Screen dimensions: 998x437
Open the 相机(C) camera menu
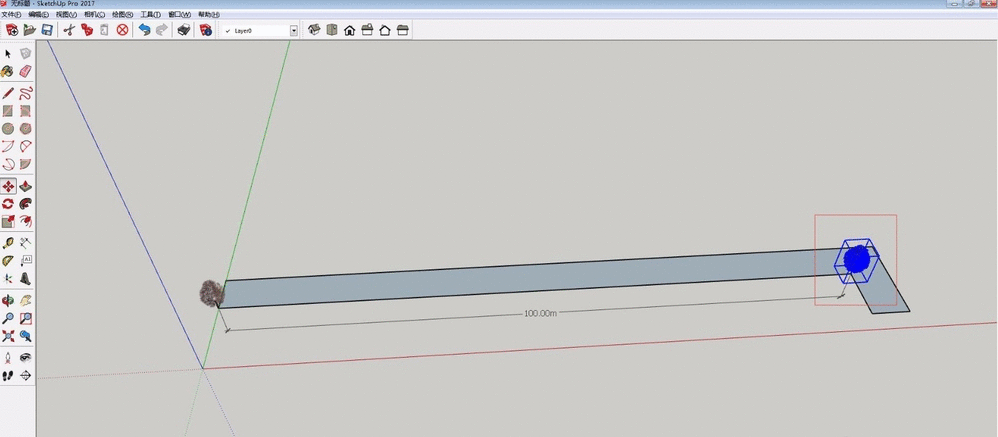(x=93, y=15)
